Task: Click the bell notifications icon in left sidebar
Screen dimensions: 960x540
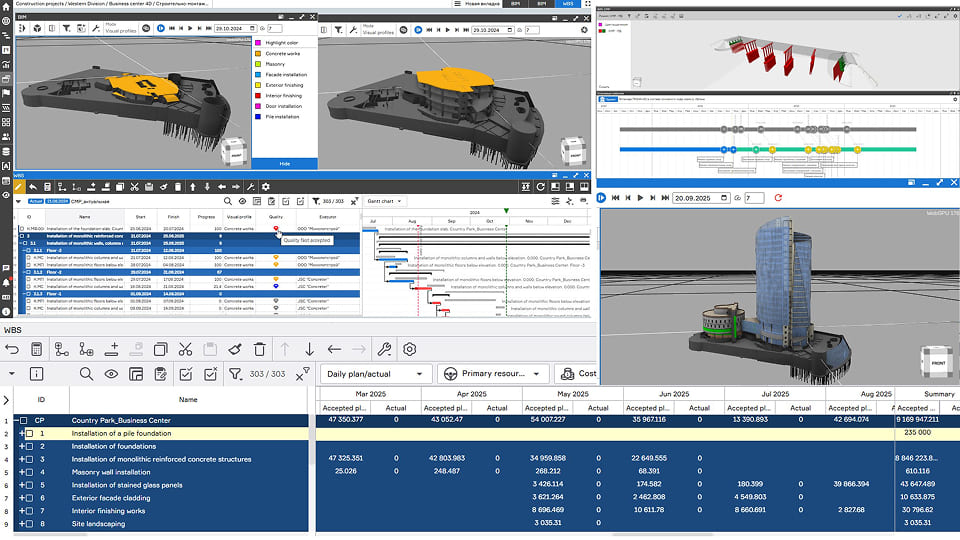Action: pos(6,282)
